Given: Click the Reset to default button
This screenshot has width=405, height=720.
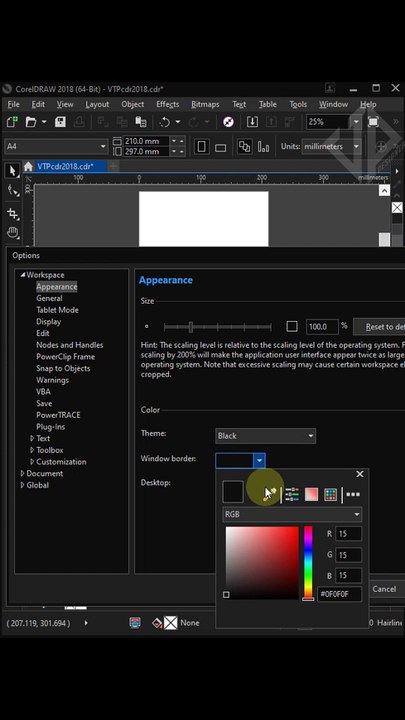Looking at the screenshot, I should pos(379,326).
